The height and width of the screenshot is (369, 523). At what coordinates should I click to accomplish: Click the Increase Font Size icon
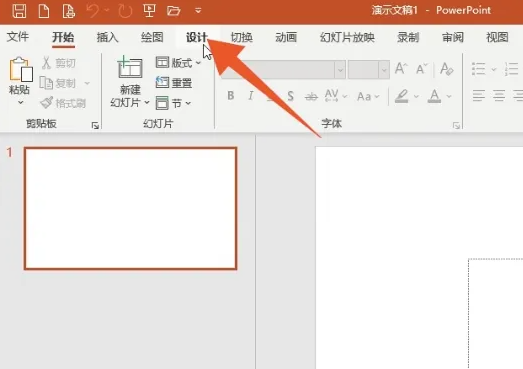(401, 69)
